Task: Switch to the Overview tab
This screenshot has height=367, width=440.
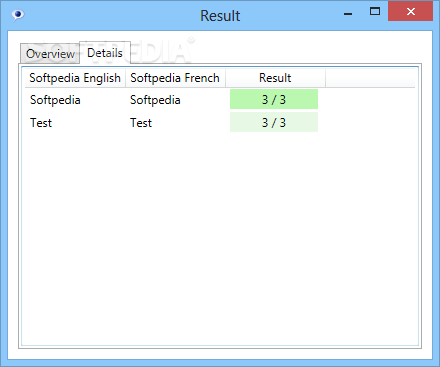Action: (x=50, y=54)
